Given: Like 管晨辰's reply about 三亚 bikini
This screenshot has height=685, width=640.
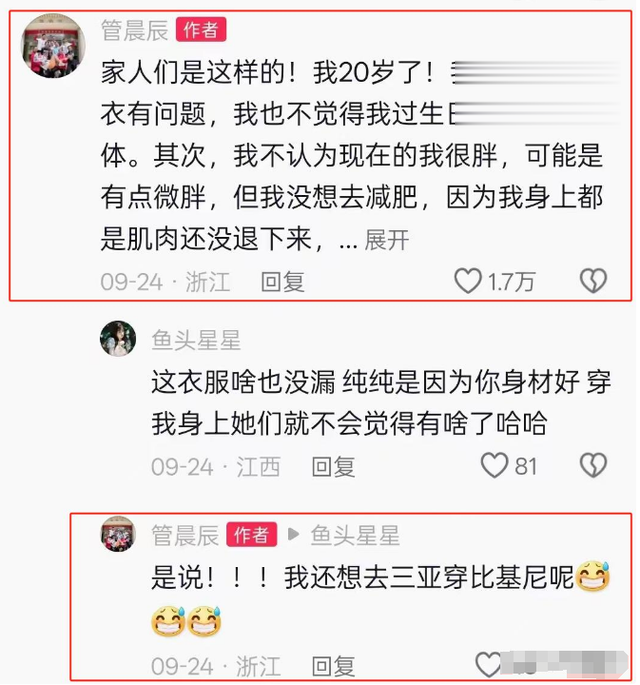Looking at the screenshot, I should 488,665.
